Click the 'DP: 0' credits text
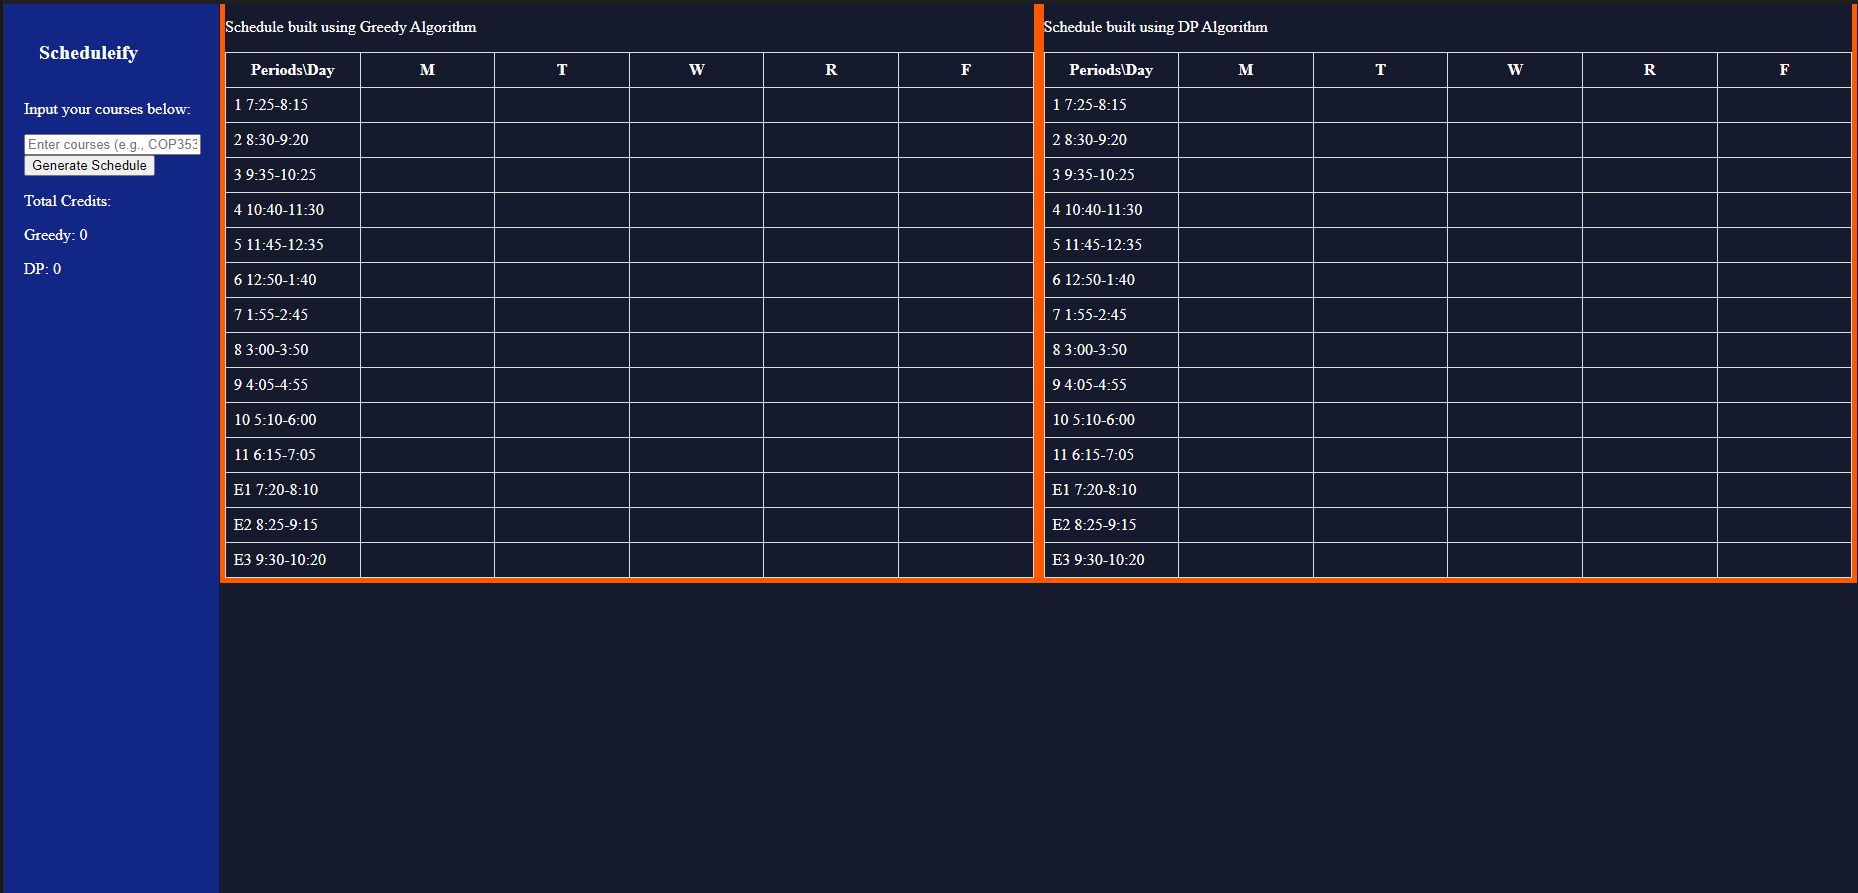This screenshot has width=1858, height=893. click(43, 269)
